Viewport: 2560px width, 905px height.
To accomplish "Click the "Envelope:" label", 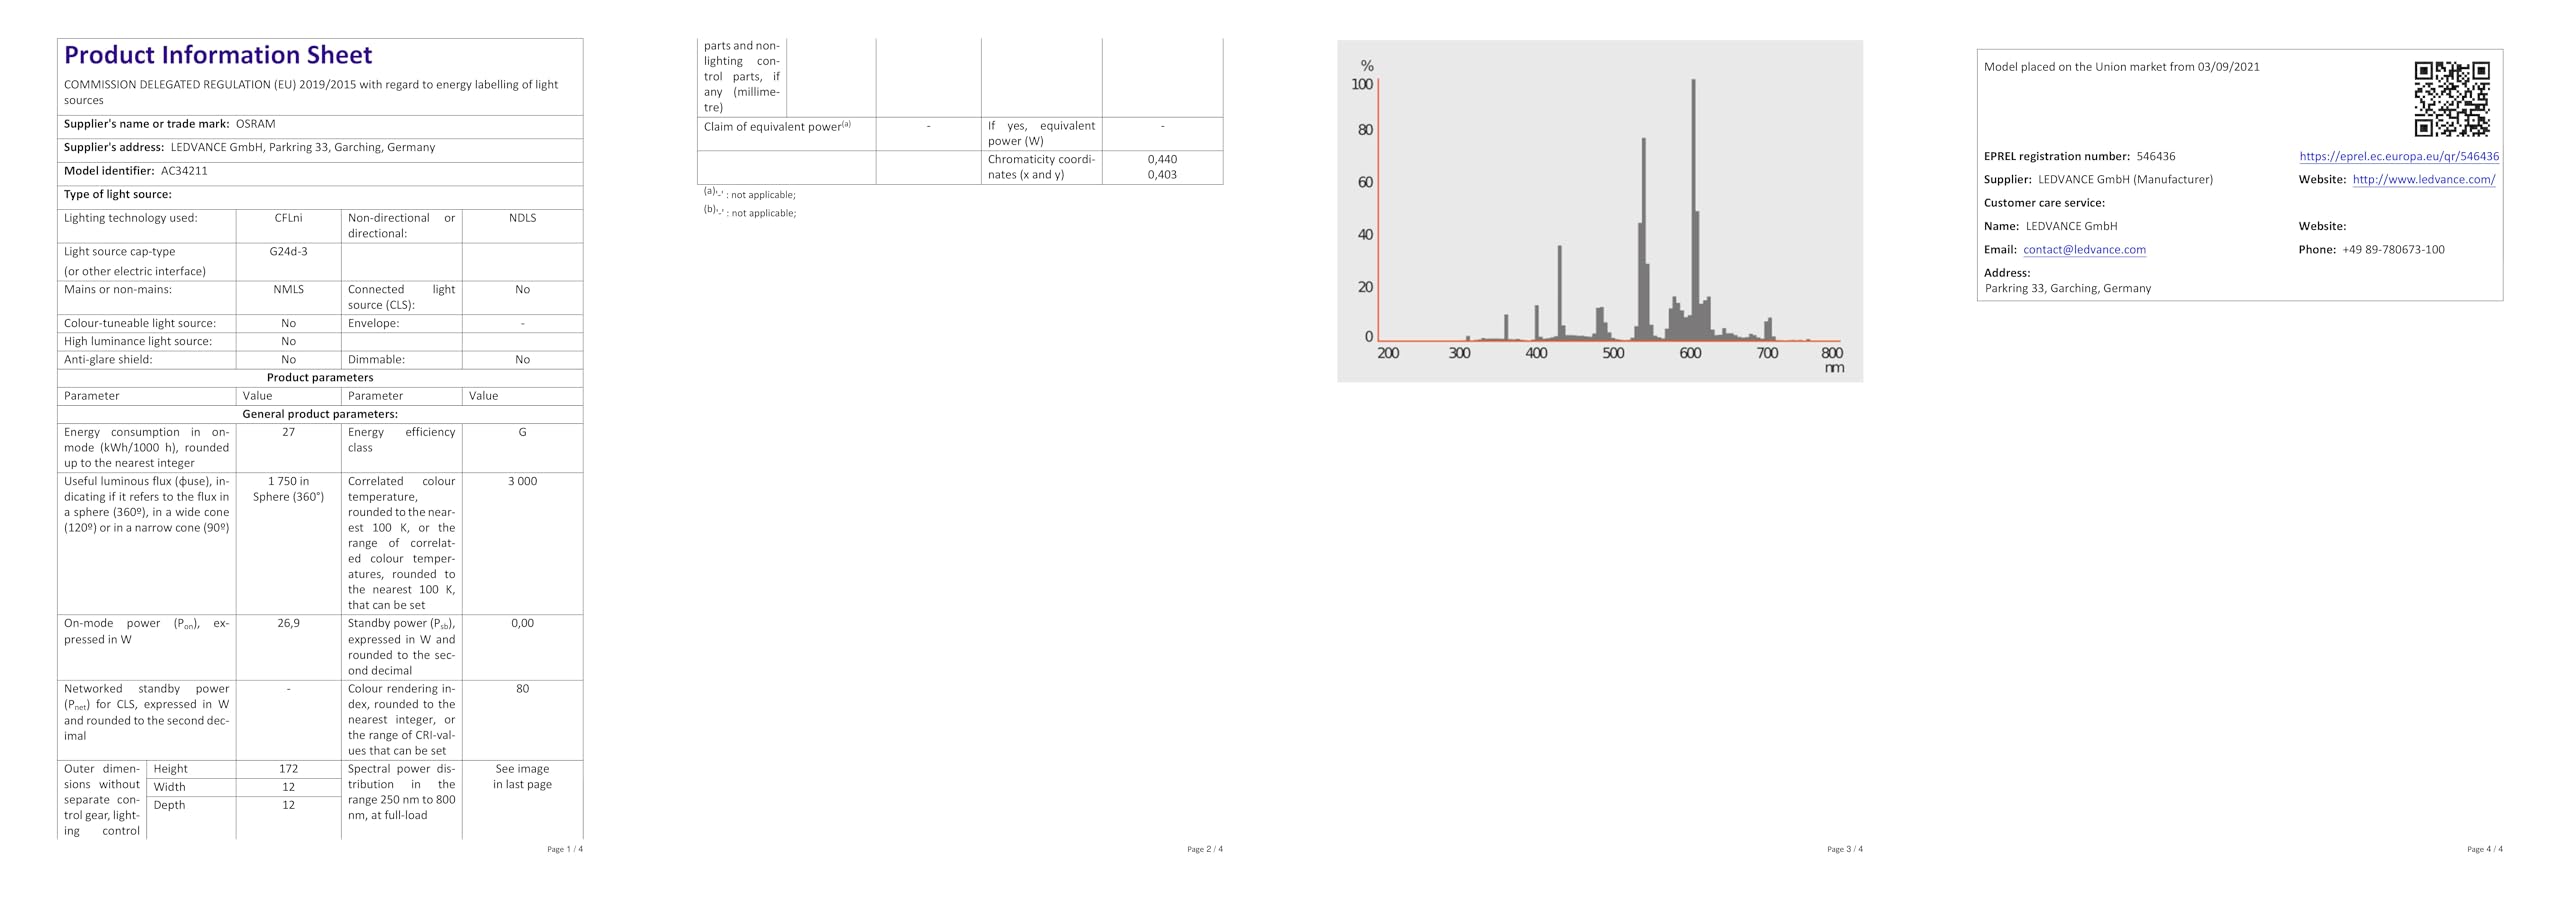I will click(374, 324).
